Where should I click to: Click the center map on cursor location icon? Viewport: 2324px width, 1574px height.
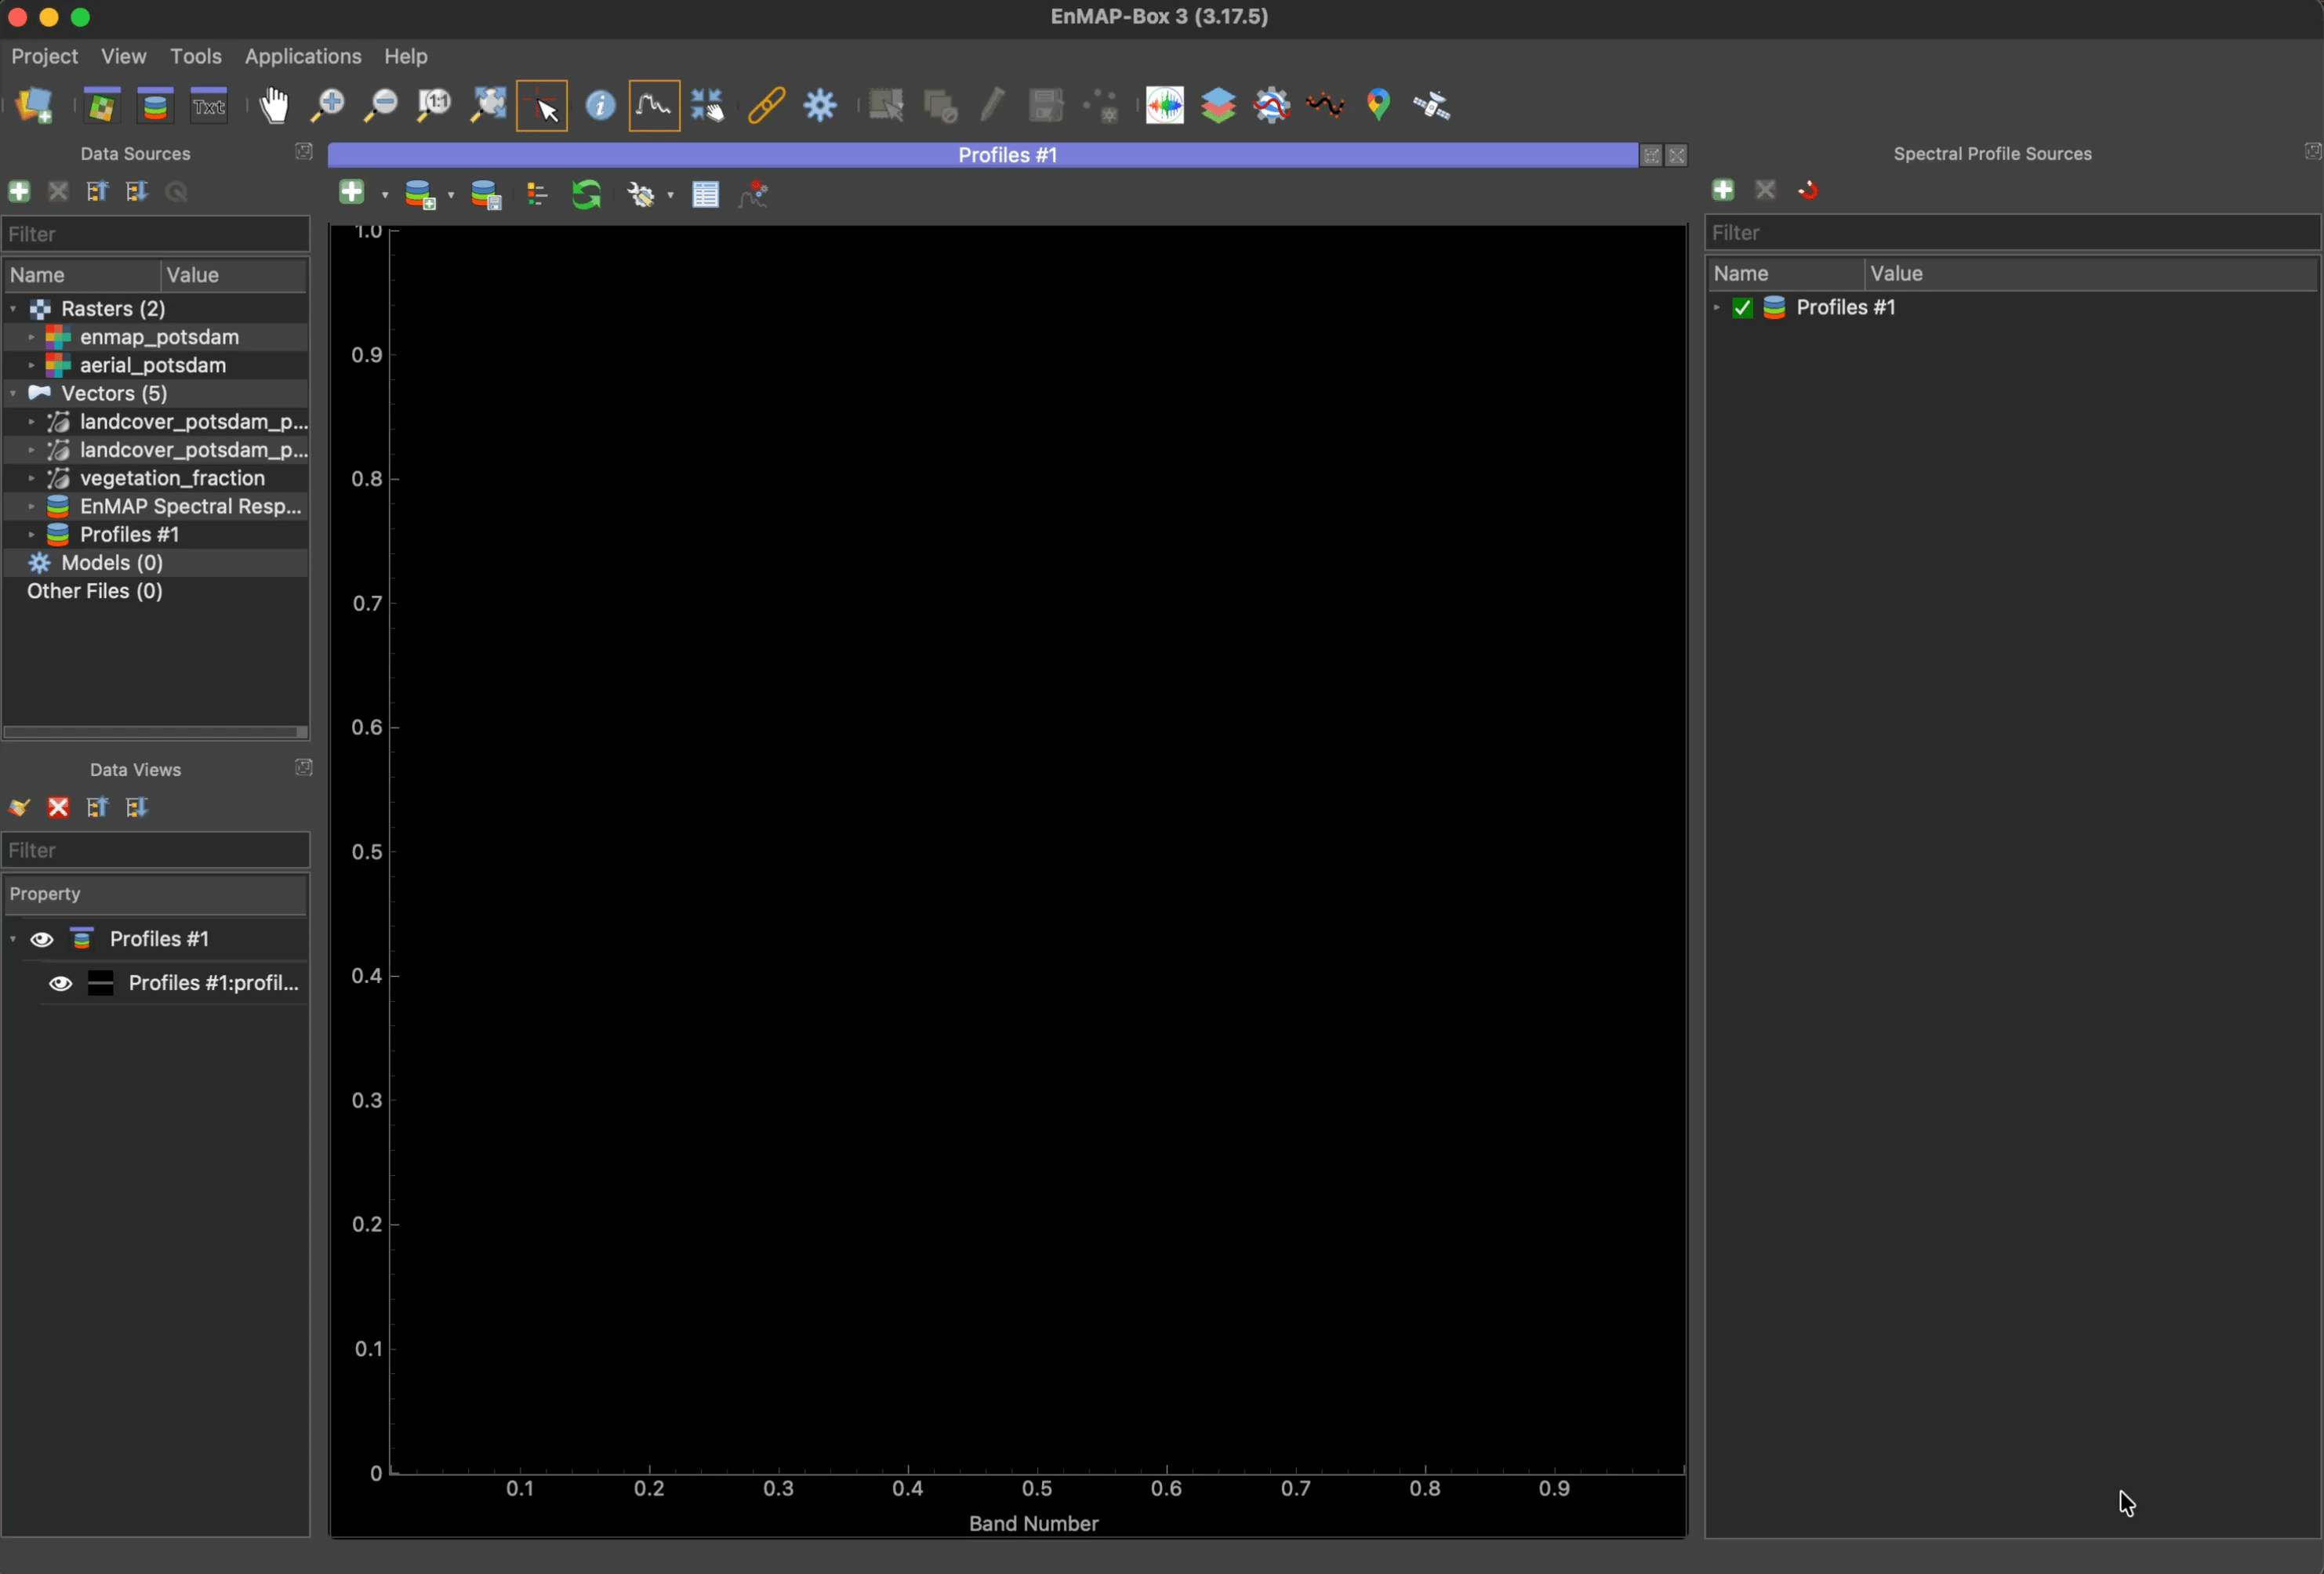pos(708,105)
